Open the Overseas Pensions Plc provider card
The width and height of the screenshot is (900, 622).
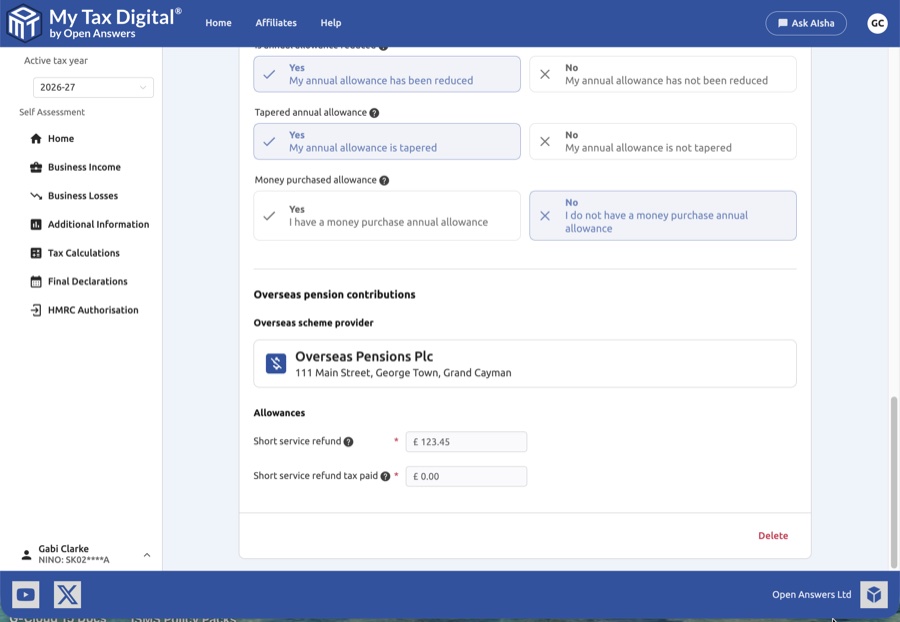point(524,364)
